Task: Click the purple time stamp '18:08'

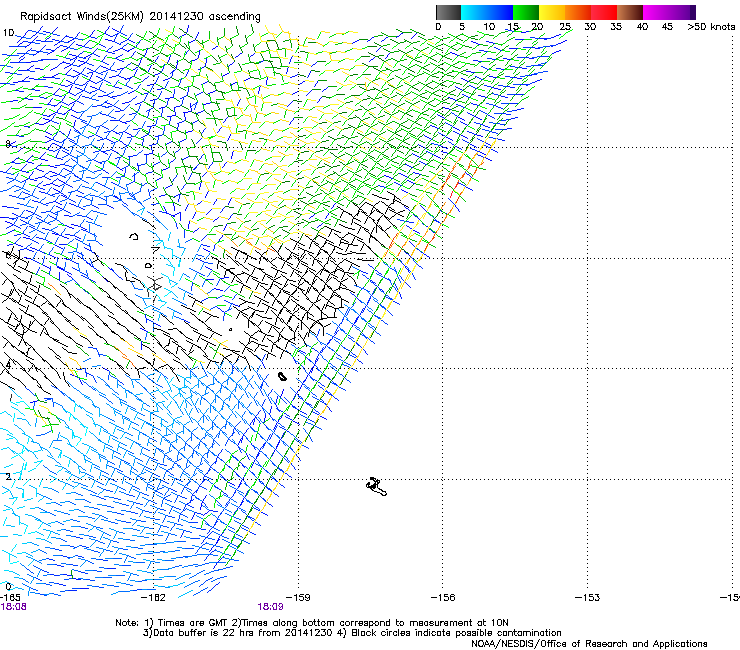Action: click(x=13, y=607)
